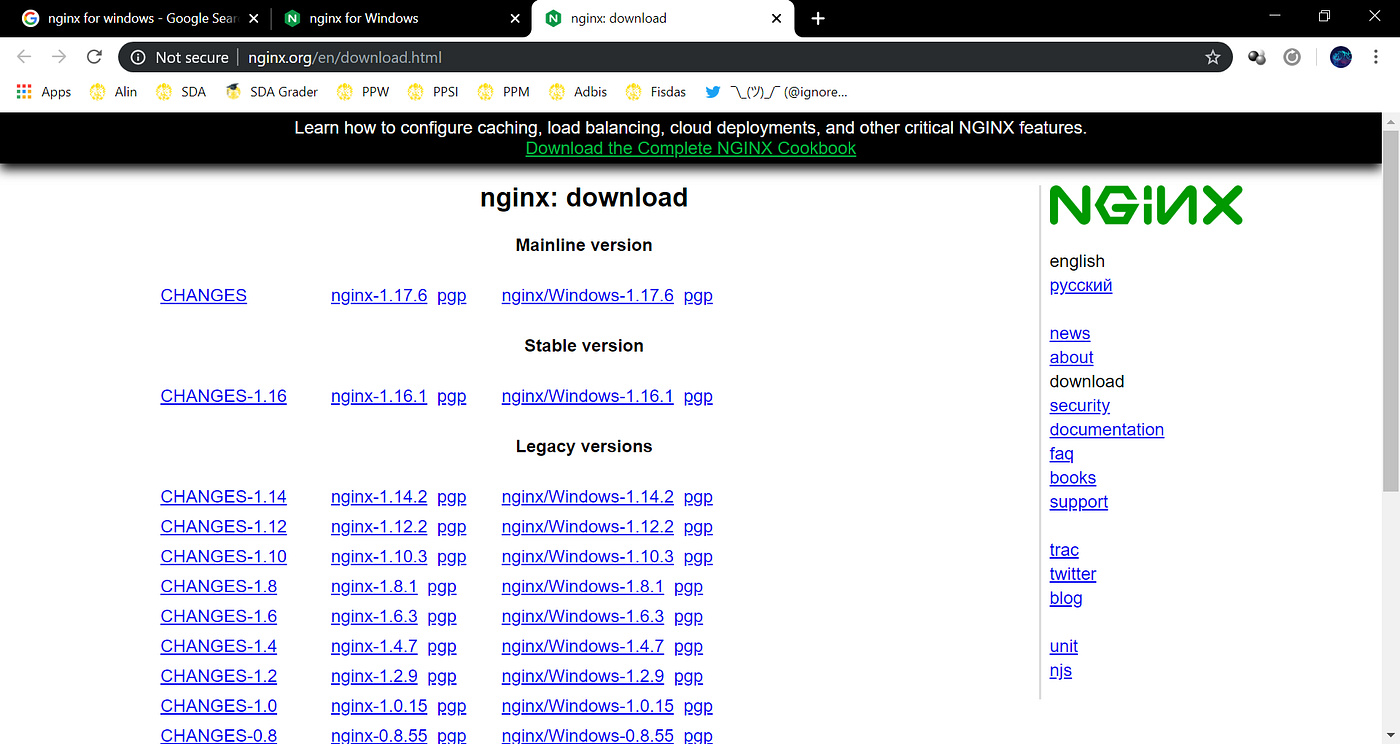
Task: Download nginx-1.12.2 source
Action: tap(379, 527)
